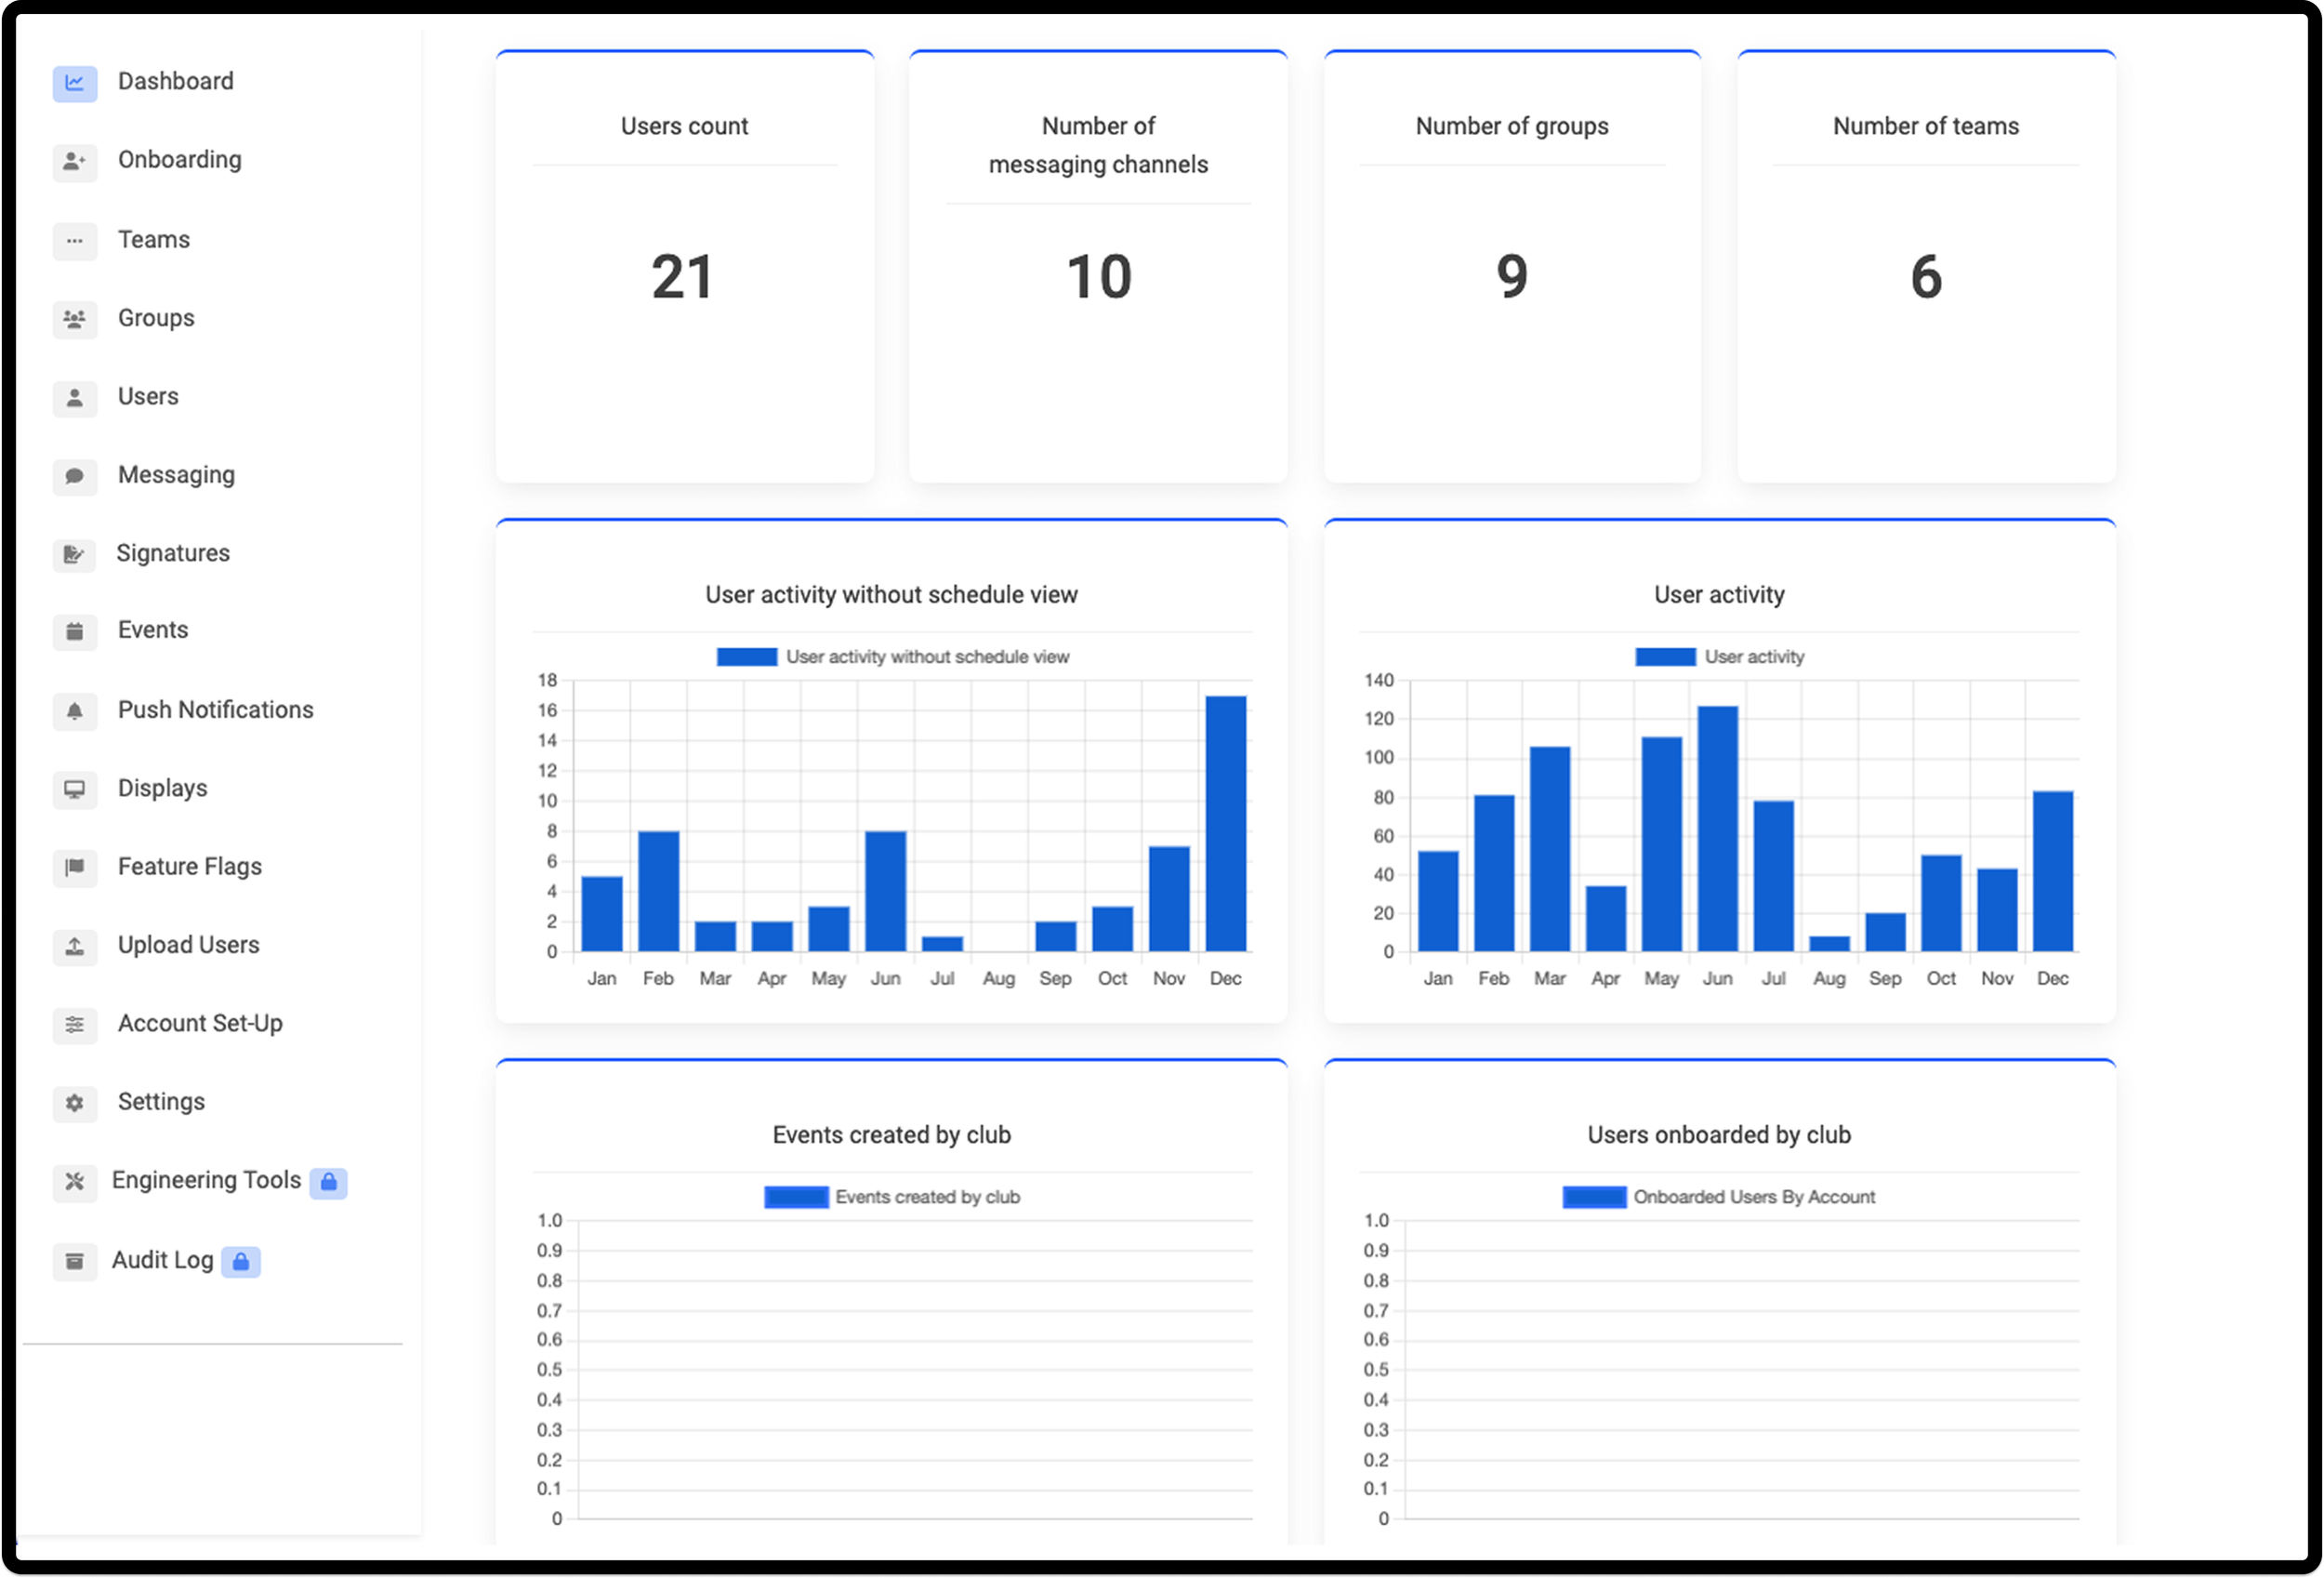Click the Feature Flags flag icon
Screen dimensions: 2324x1578
pyautogui.click(x=74, y=867)
